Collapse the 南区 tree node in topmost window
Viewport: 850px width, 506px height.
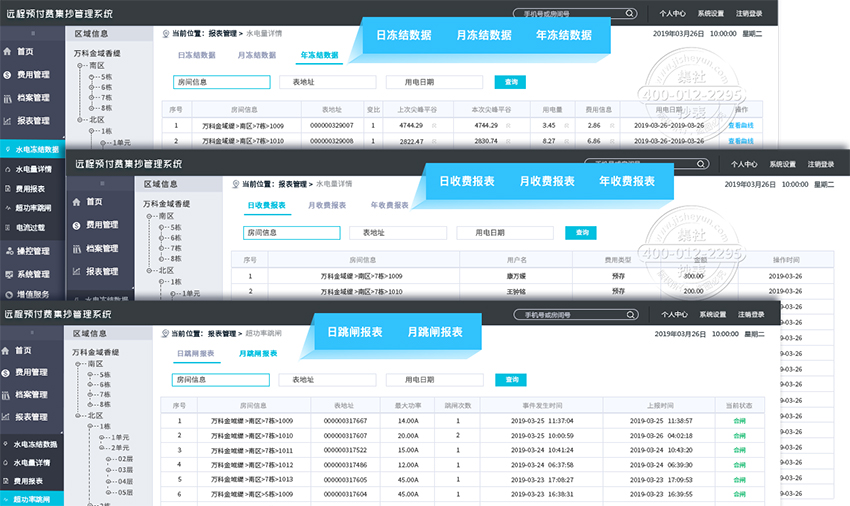82,64
